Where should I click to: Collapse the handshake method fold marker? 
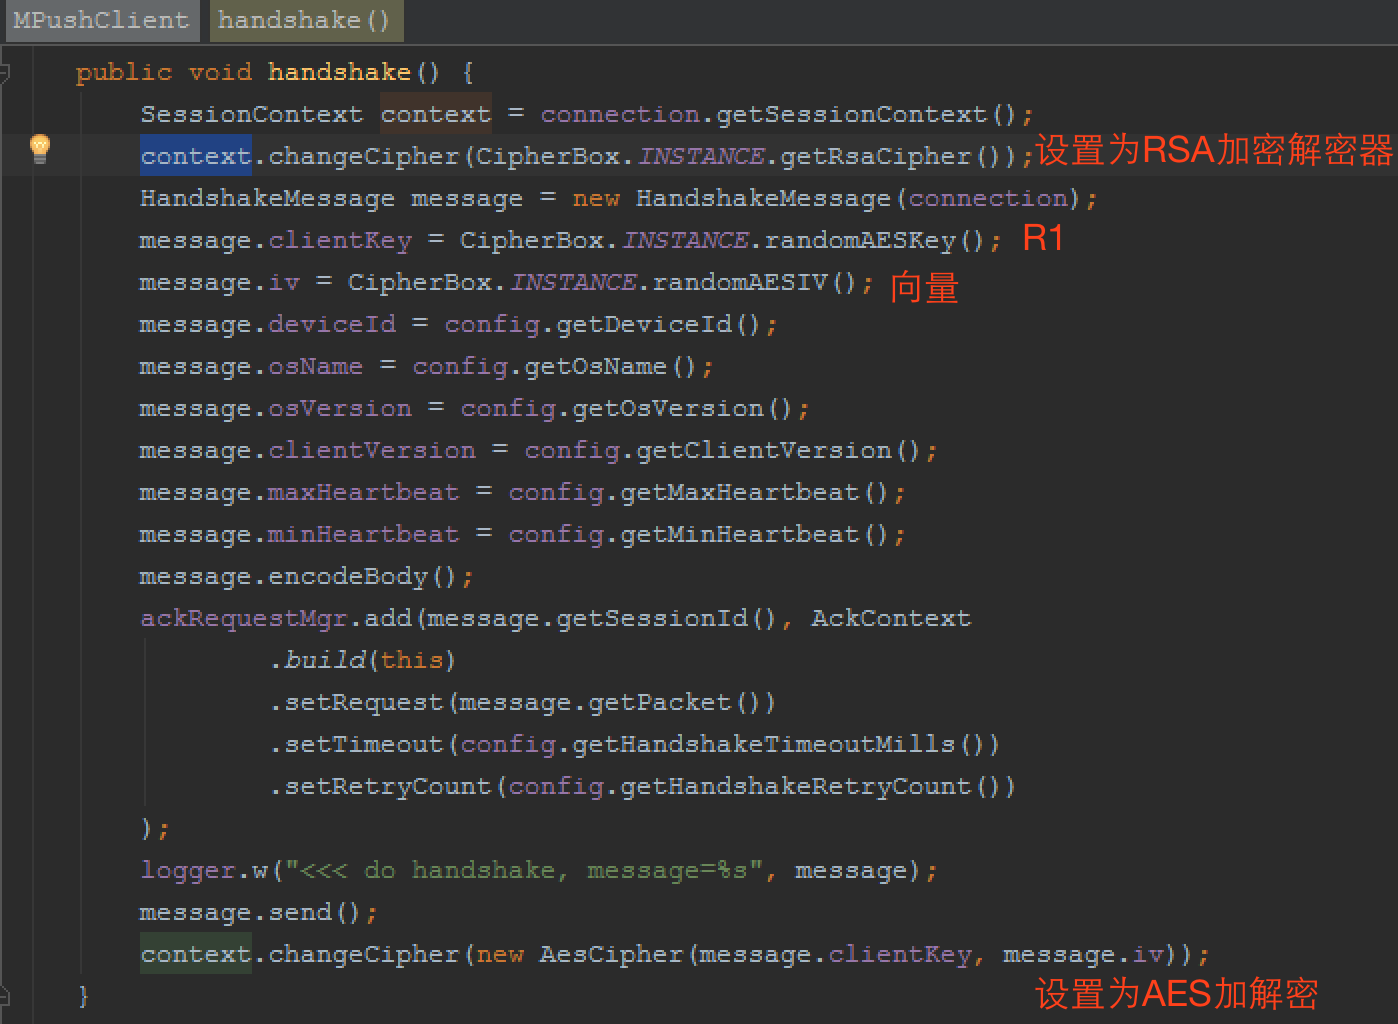pos(5,72)
